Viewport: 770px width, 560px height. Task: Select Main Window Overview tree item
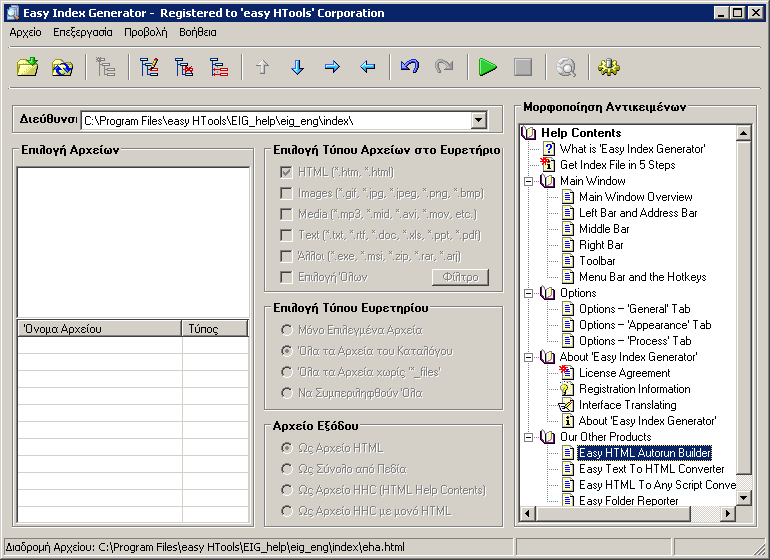coord(635,197)
